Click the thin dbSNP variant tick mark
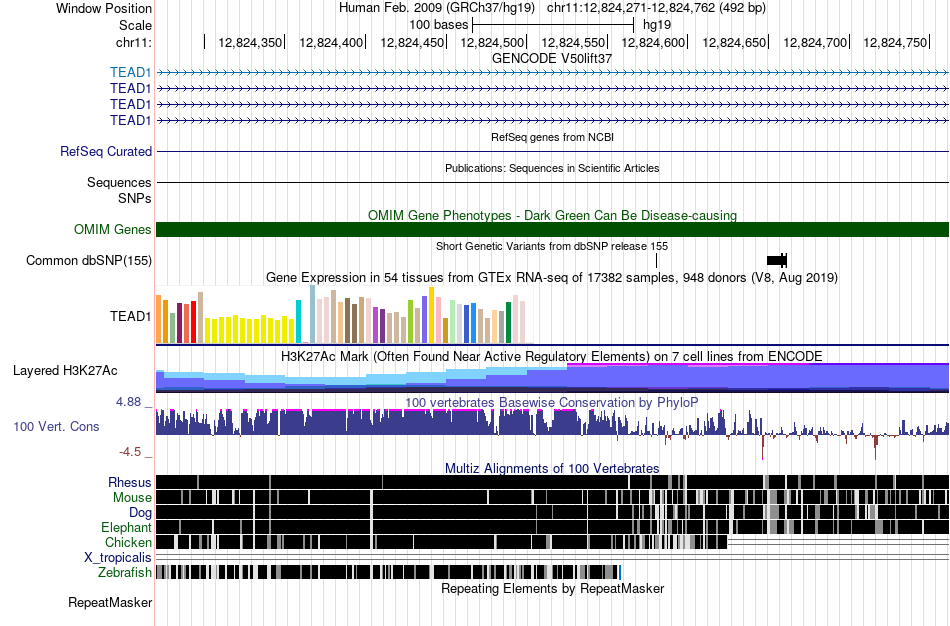This screenshot has height=626, width=950. (x=656, y=261)
